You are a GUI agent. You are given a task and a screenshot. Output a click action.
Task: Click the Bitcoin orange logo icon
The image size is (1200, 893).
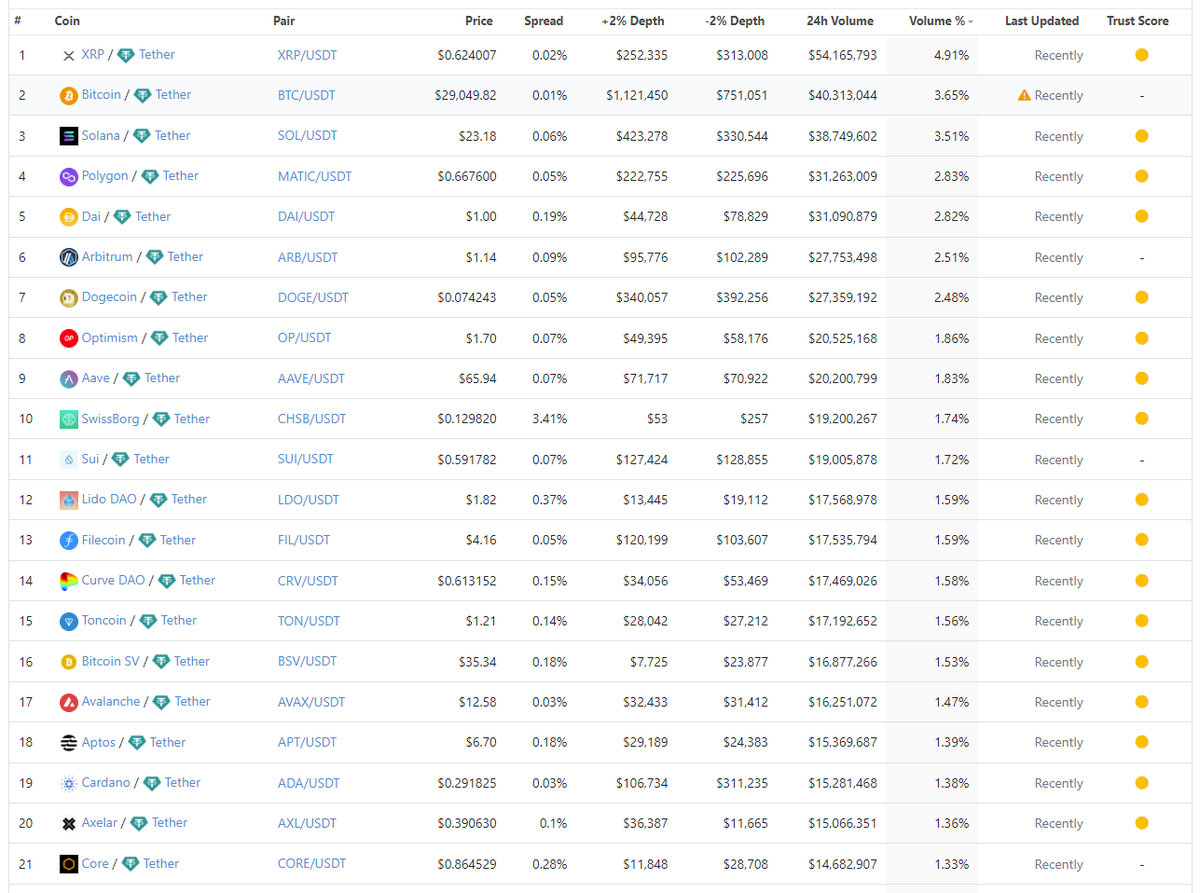click(68, 96)
